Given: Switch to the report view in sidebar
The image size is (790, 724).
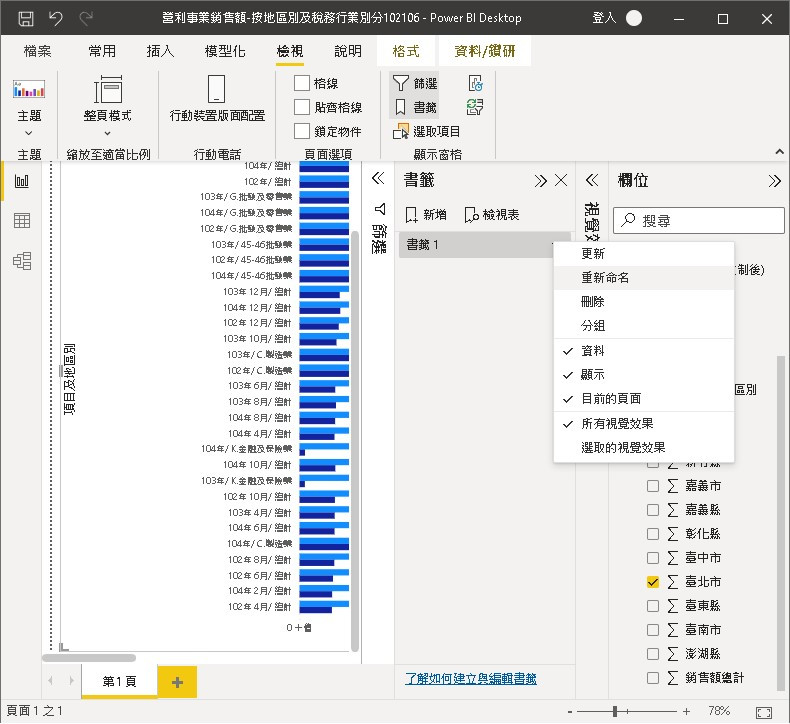Looking at the screenshot, I should (x=22, y=181).
